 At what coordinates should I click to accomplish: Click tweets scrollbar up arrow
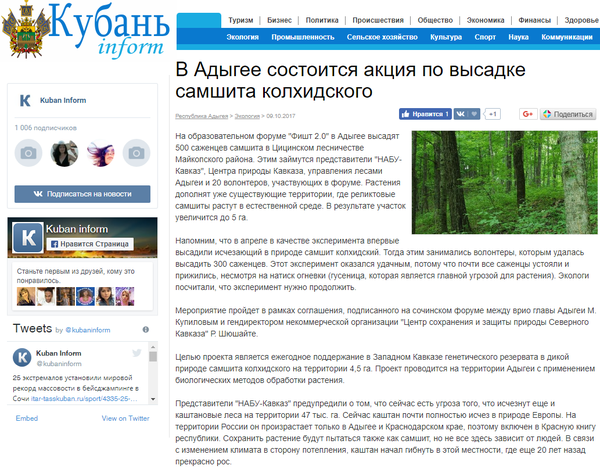tap(153, 347)
